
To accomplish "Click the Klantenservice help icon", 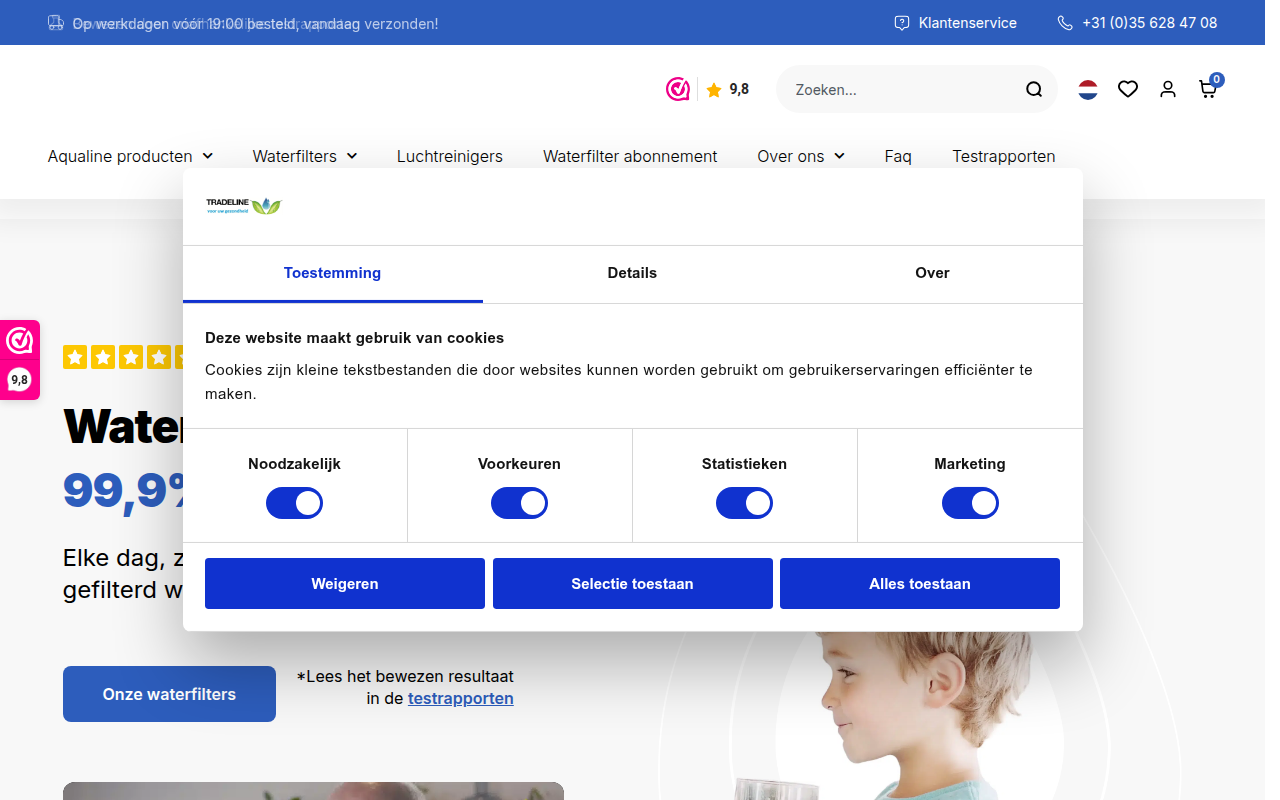I will (x=902, y=23).
